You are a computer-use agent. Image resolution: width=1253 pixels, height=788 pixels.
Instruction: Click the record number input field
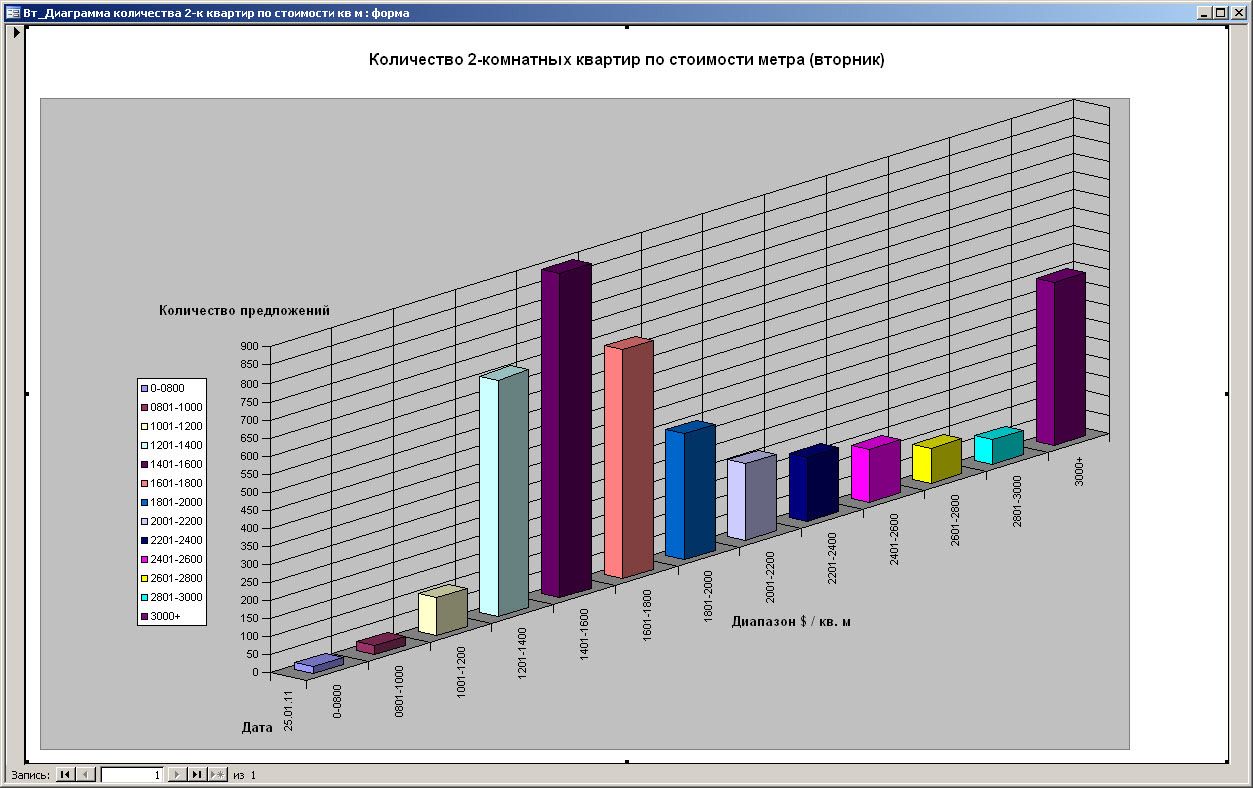(132, 775)
